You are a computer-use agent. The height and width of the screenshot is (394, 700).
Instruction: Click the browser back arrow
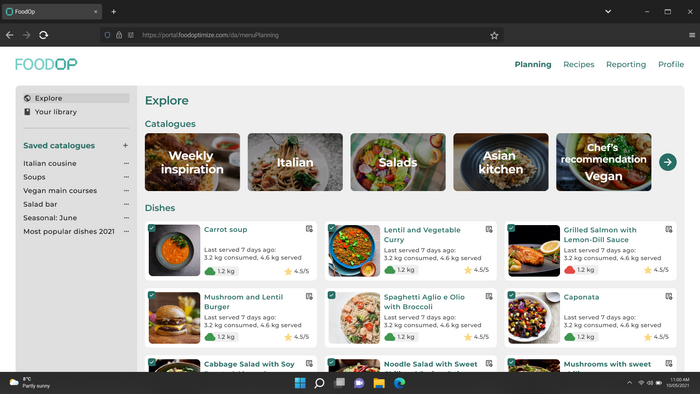[x=10, y=35]
